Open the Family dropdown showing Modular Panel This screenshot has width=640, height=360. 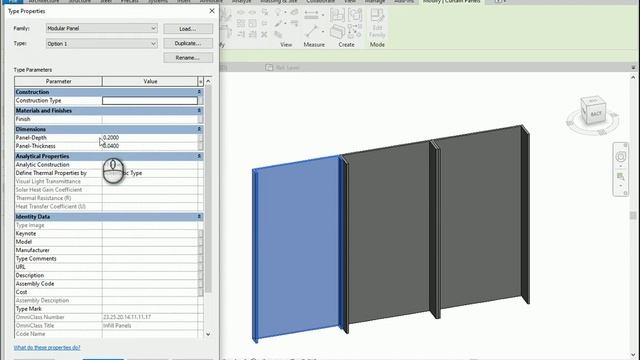[x=102, y=28]
